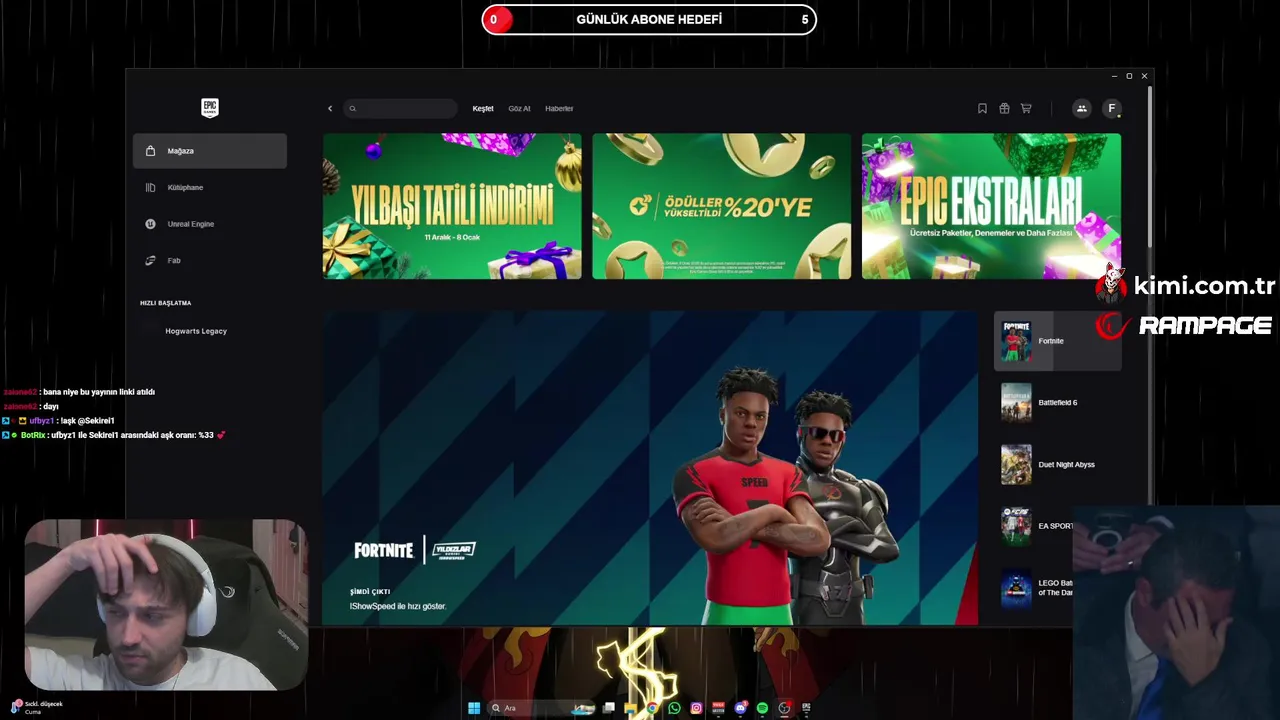Open Instagram from the taskbar
The width and height of the screenshot is (1280, 720).
click(x=696, y=708)
